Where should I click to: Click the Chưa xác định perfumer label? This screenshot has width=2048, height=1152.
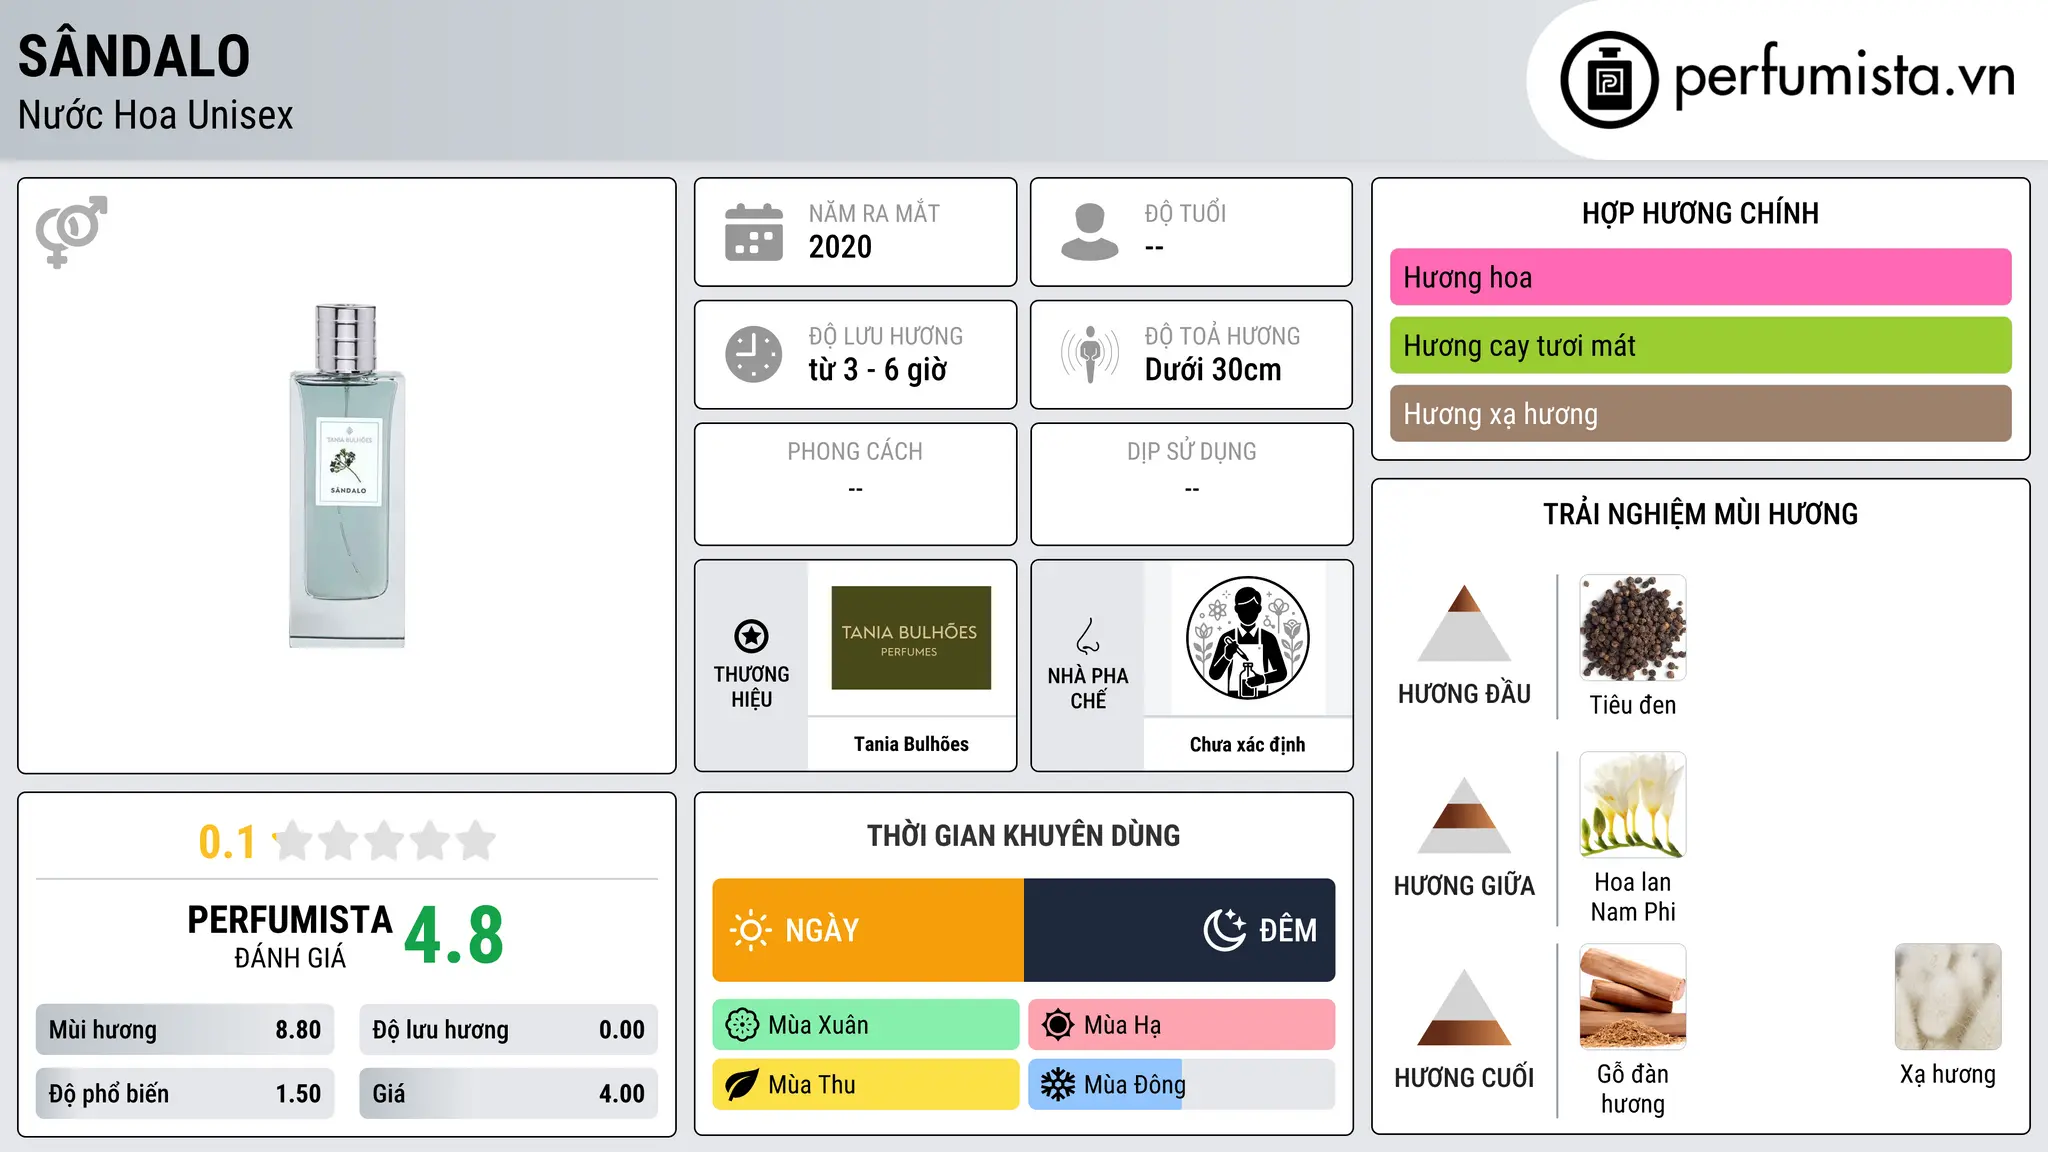(x=1247, y=744)
